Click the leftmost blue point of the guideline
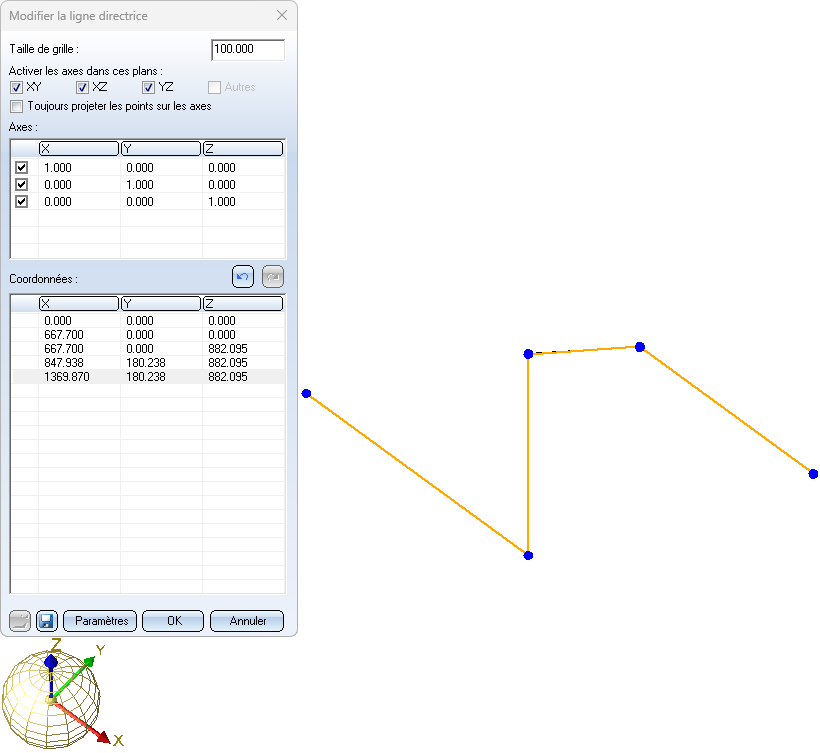 pyautogui.click(x=306, y=393)
